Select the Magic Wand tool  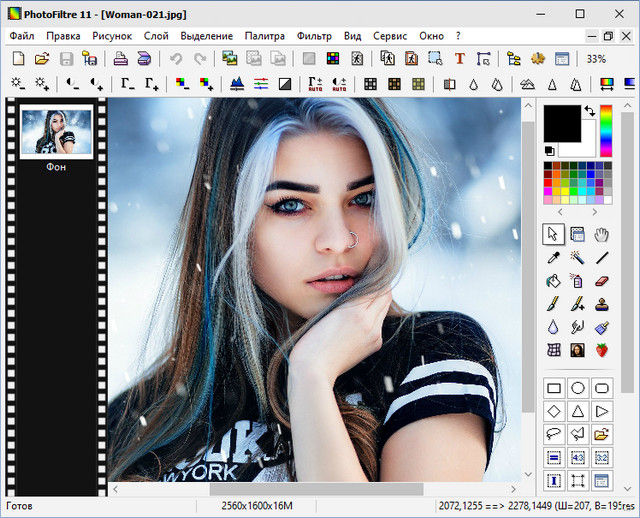point(577,258)
